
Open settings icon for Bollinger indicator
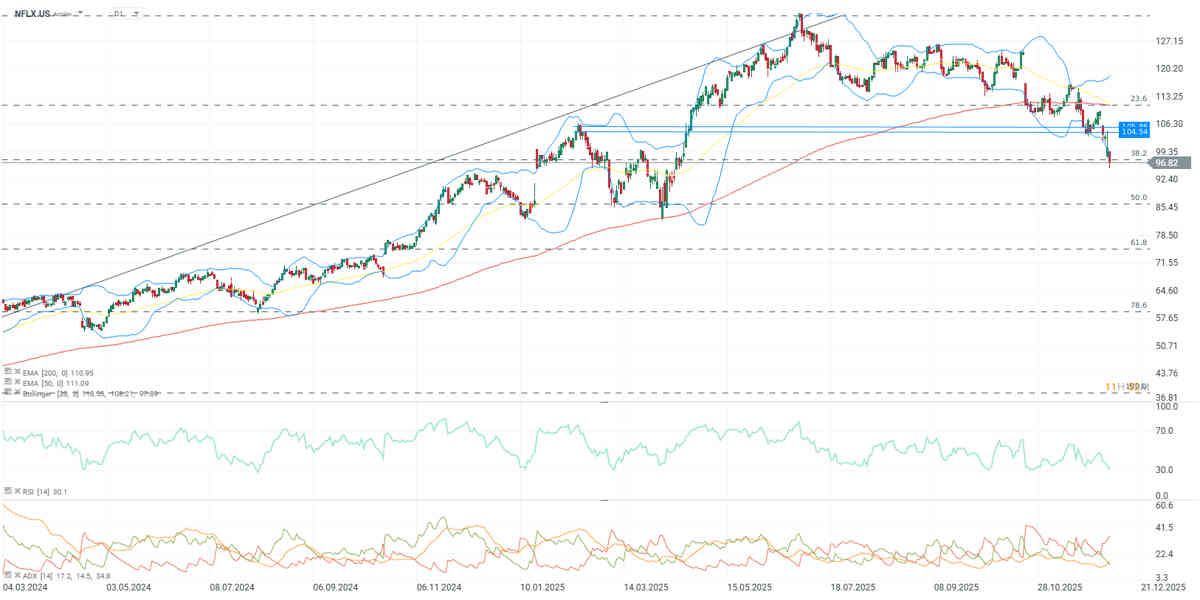coord(8,393)
